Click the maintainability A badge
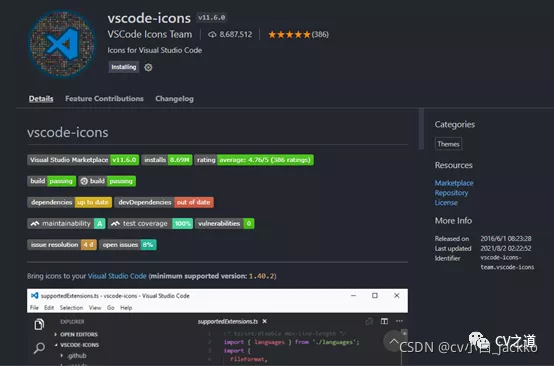The width and height of the screenshot is (554, 366). [x=66, y=223]
